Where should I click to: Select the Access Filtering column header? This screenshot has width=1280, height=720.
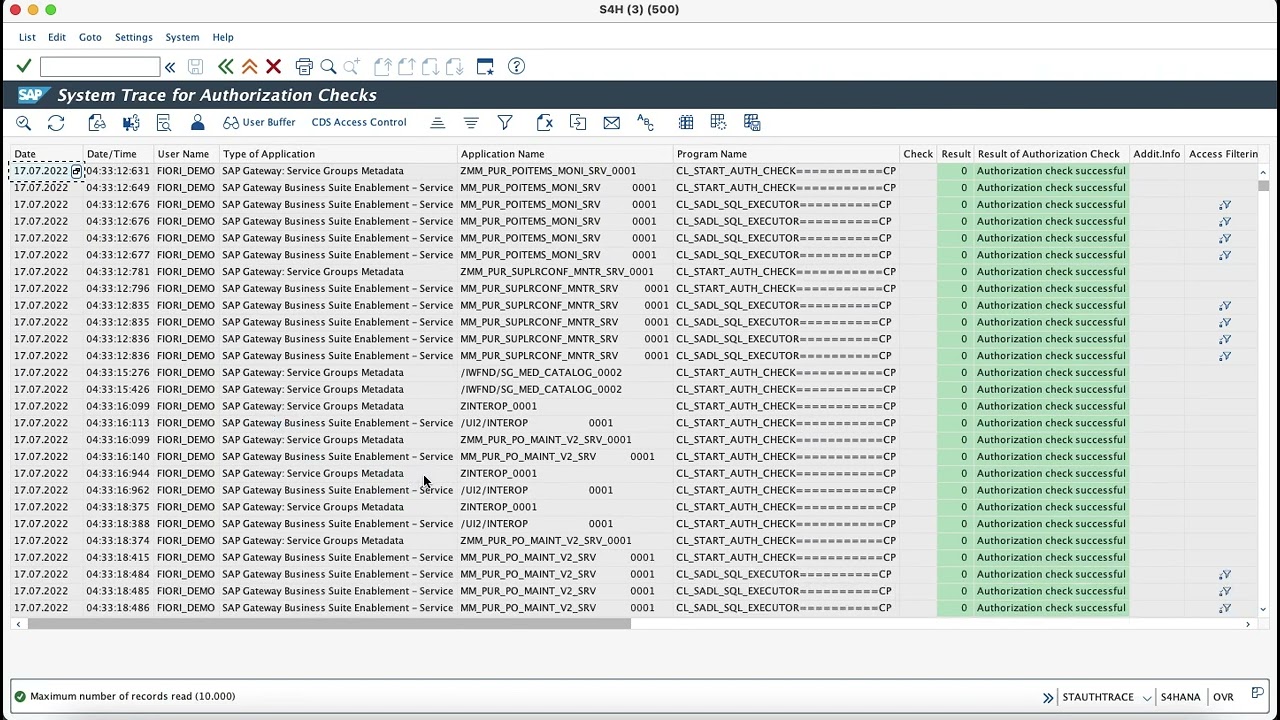click(x=1222, y=154)
